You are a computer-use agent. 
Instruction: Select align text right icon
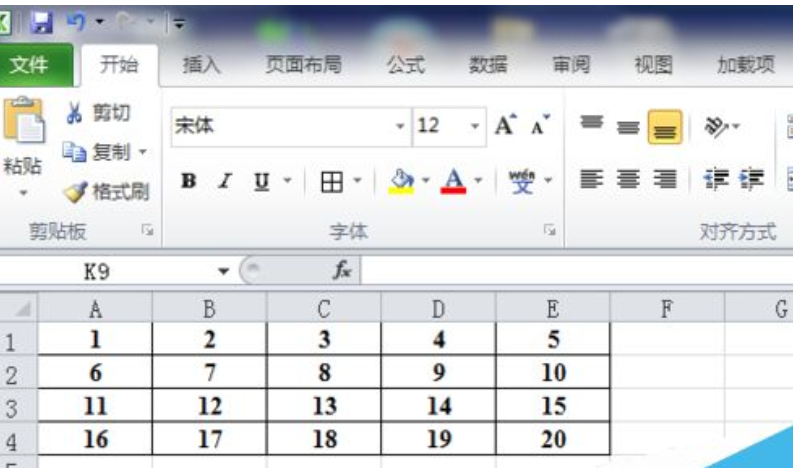665,179
